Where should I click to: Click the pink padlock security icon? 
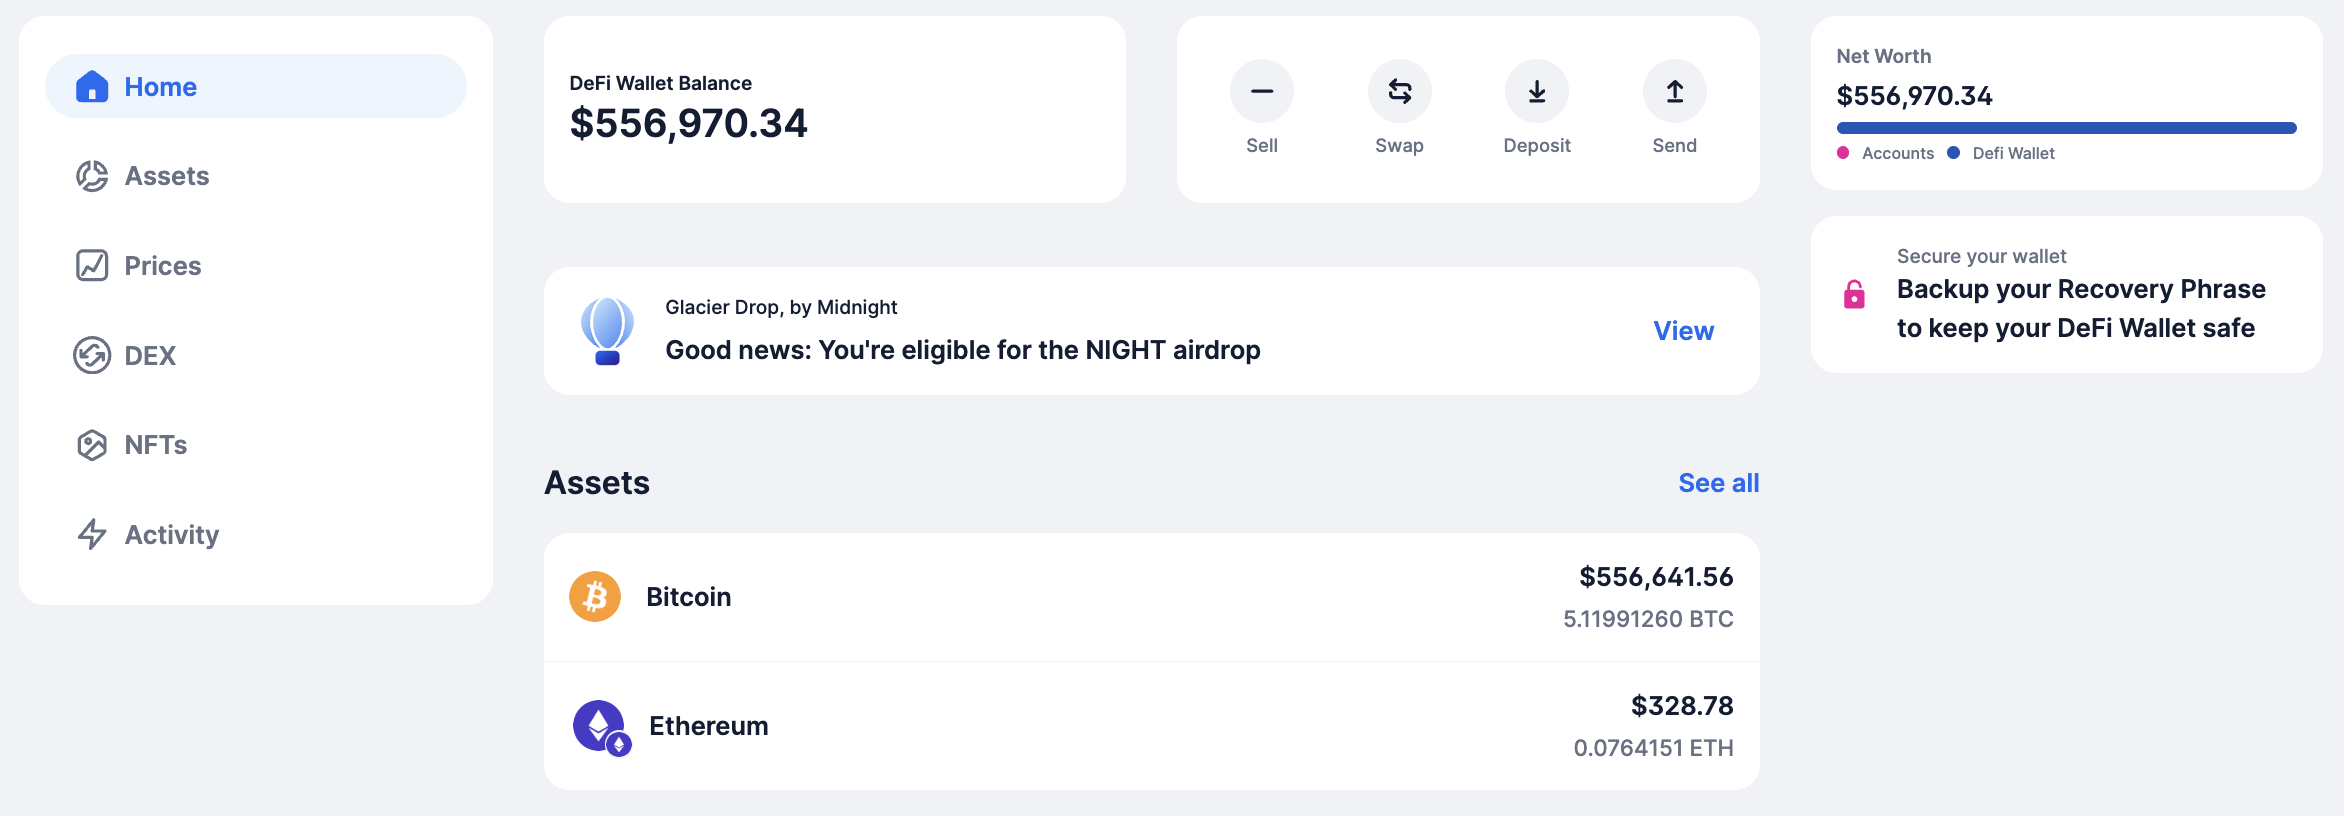1854,294
